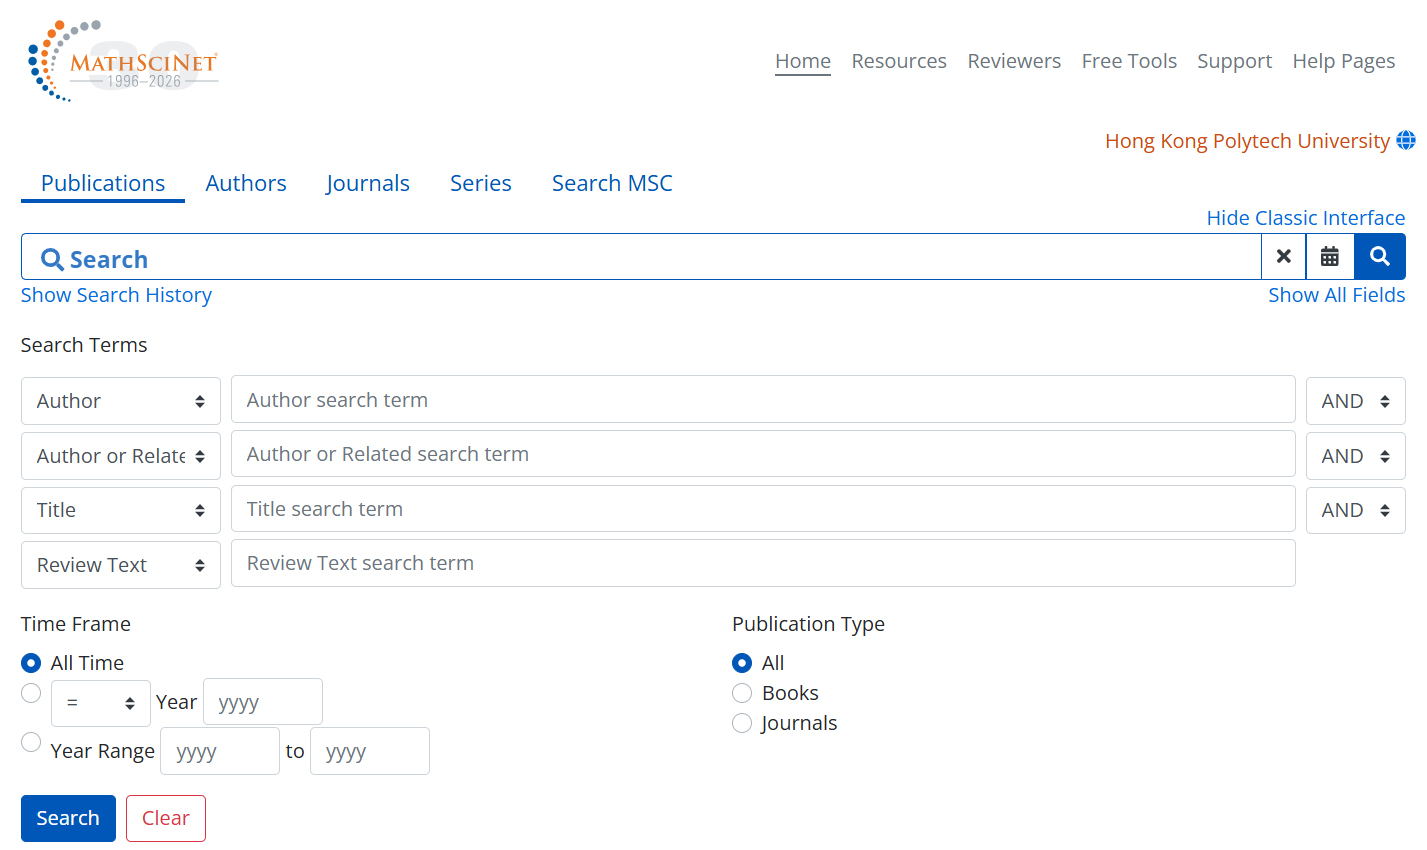The height and width of the screenshot is (850, 1427).
Task: Open the AND operator dropdown beside Title
Action: point(1355,510)
